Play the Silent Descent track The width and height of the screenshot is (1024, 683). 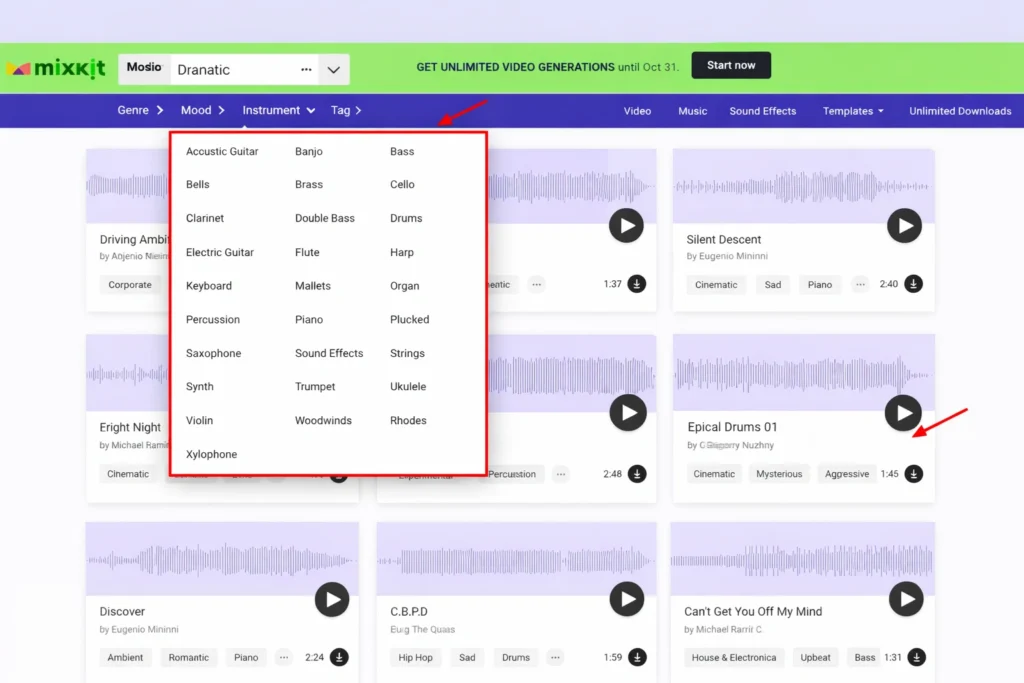pos(904,226)
